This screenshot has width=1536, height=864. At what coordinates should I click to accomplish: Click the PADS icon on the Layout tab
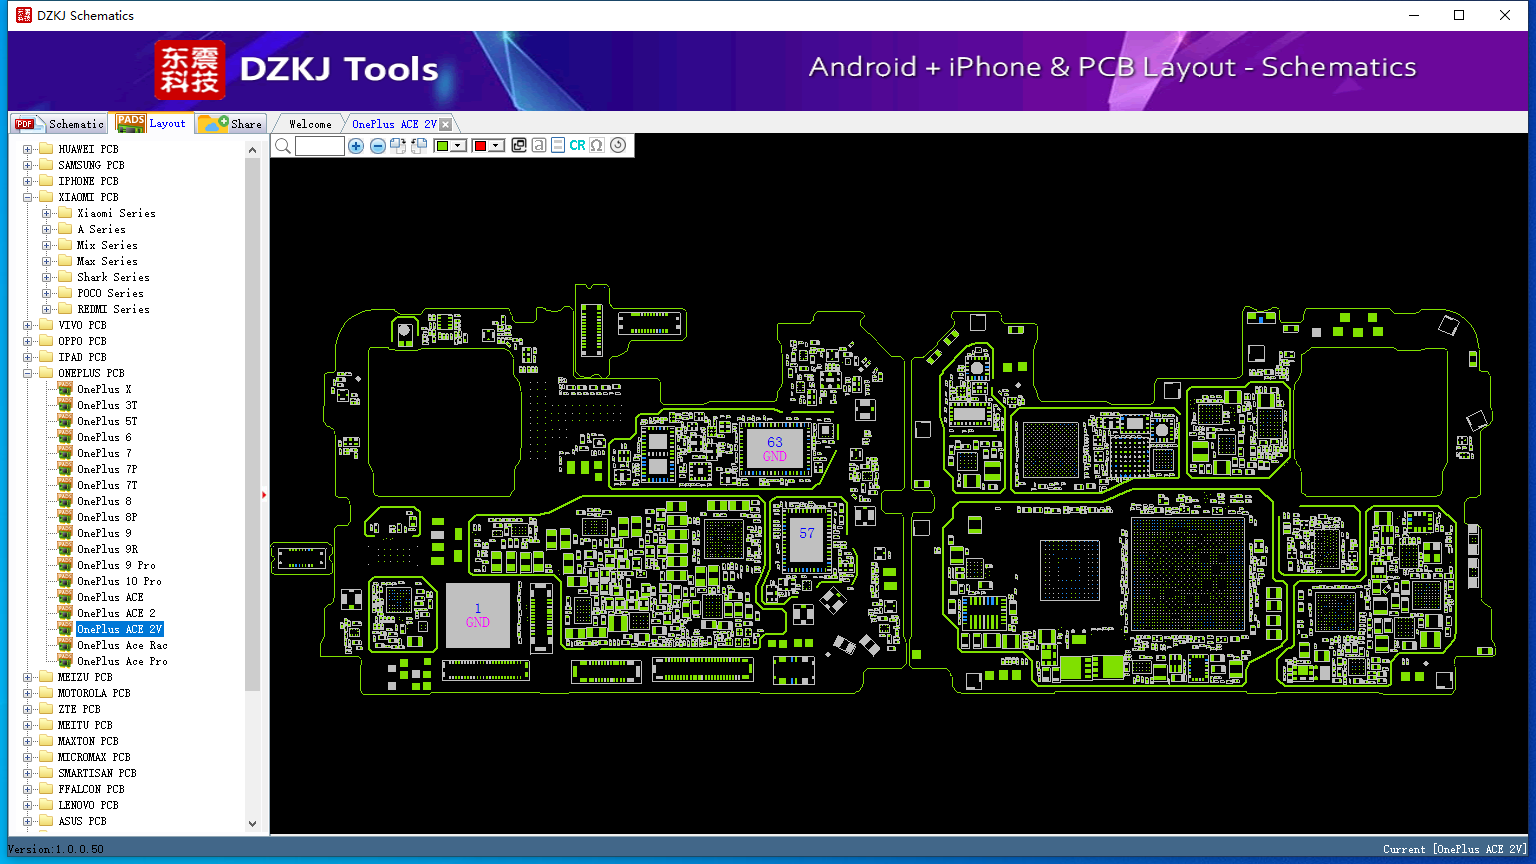131,123
